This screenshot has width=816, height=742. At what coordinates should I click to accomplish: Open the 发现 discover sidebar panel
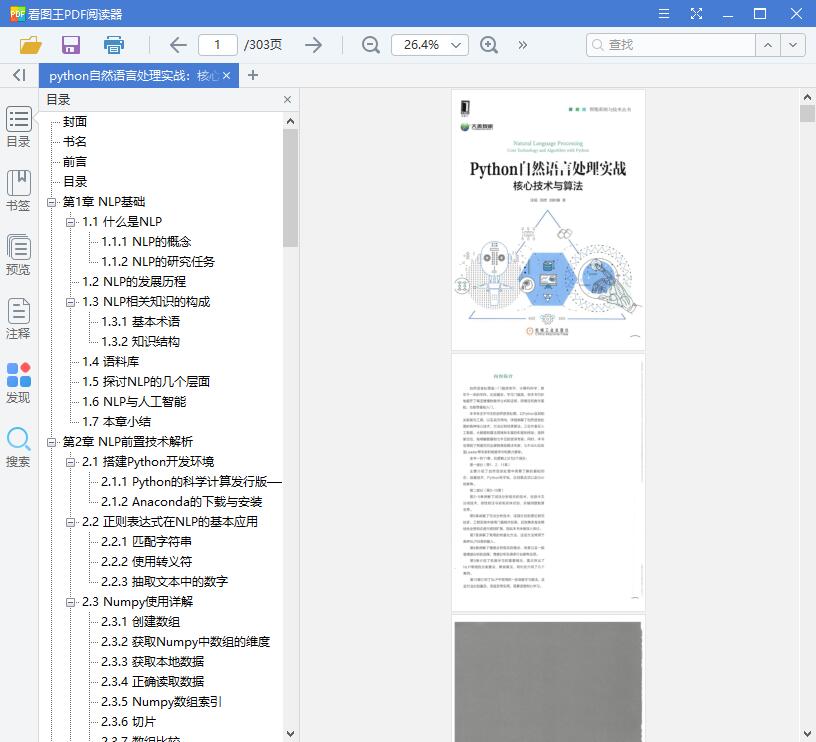19,383
